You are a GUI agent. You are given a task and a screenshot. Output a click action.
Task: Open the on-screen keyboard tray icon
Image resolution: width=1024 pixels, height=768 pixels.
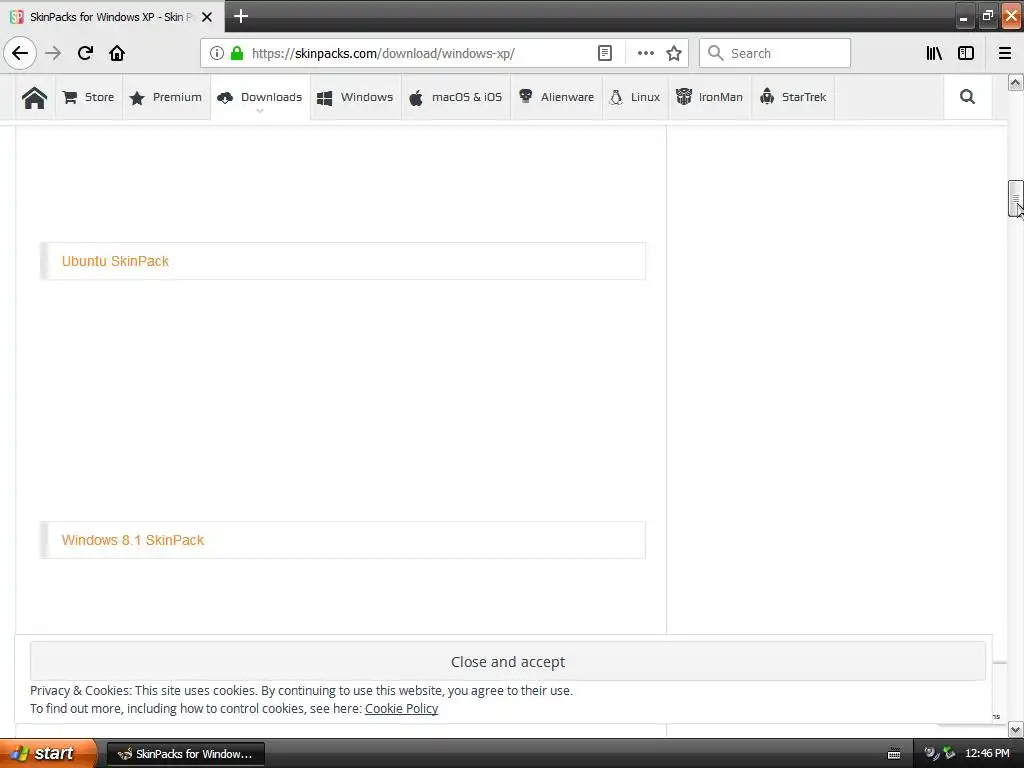[x=894, y=754]
